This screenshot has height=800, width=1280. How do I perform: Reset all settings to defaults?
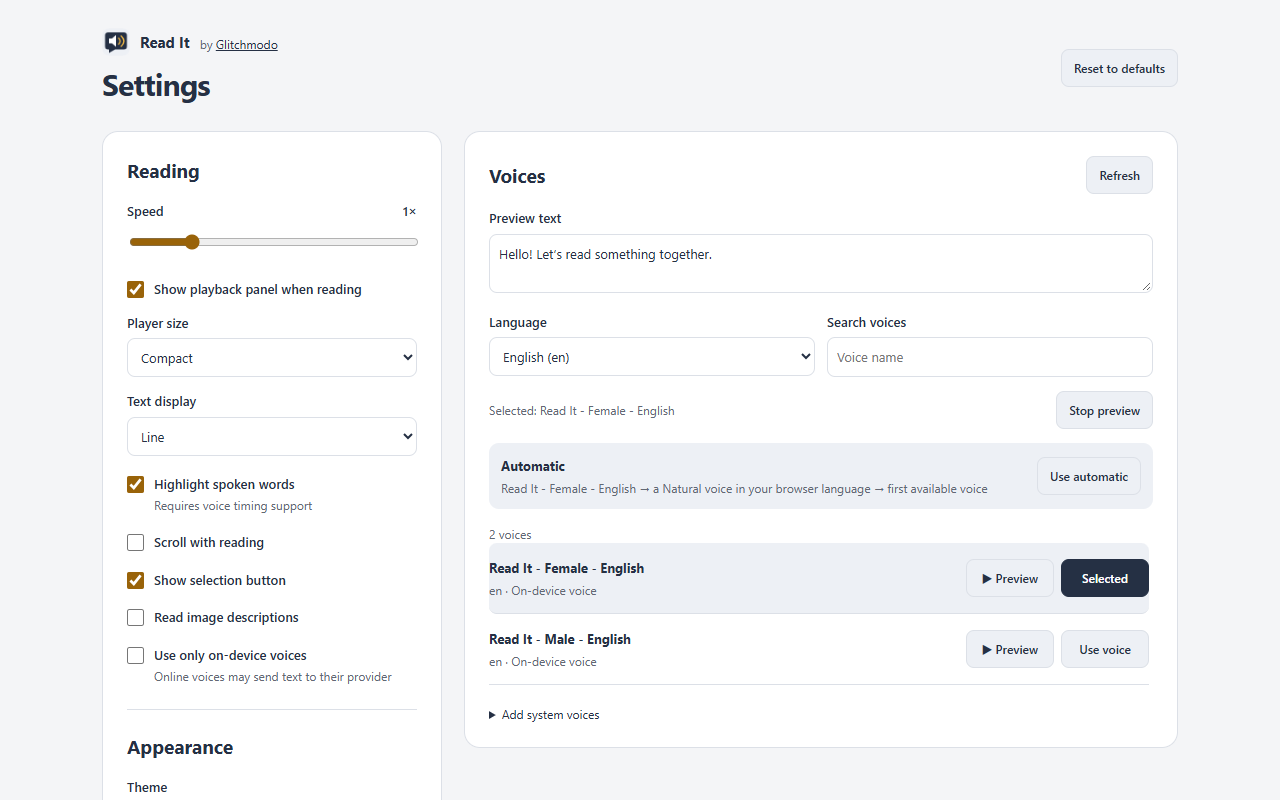coord(1119,68)
